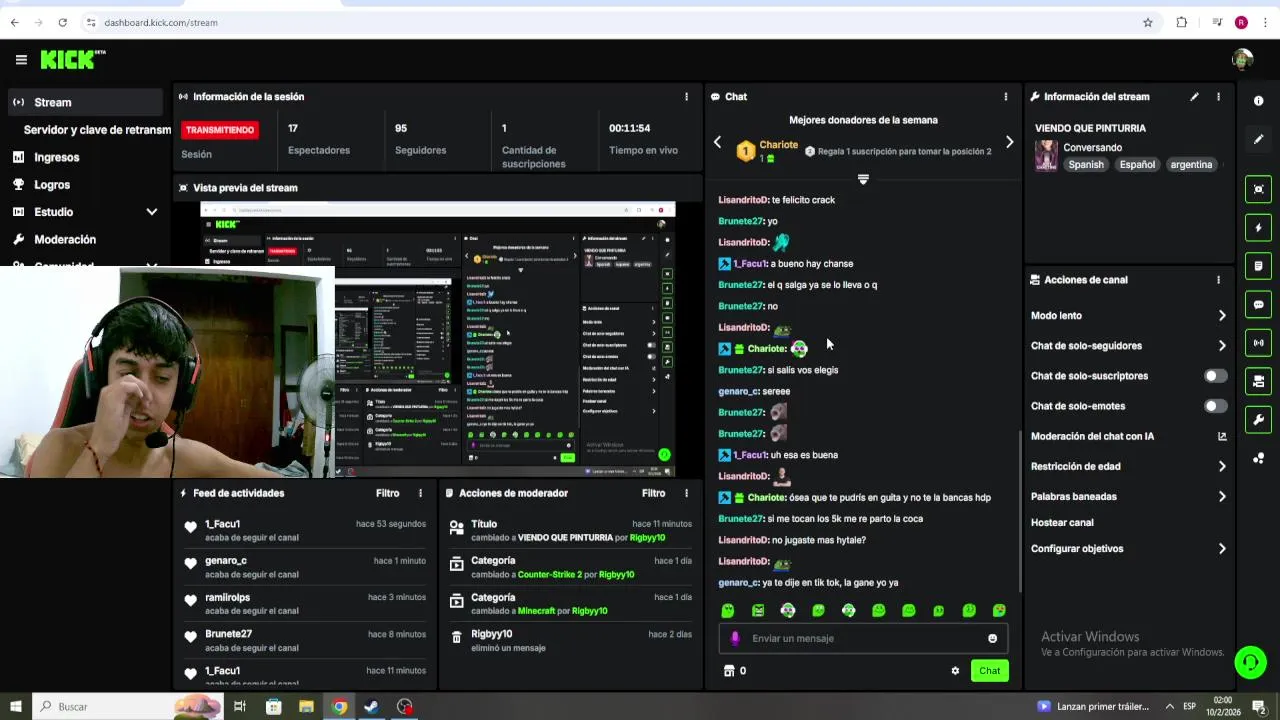The width and height of the screenshot is (1280, 720).
Task: Click pencil edit icon in right sidebar
Action: pos(1258,139)
